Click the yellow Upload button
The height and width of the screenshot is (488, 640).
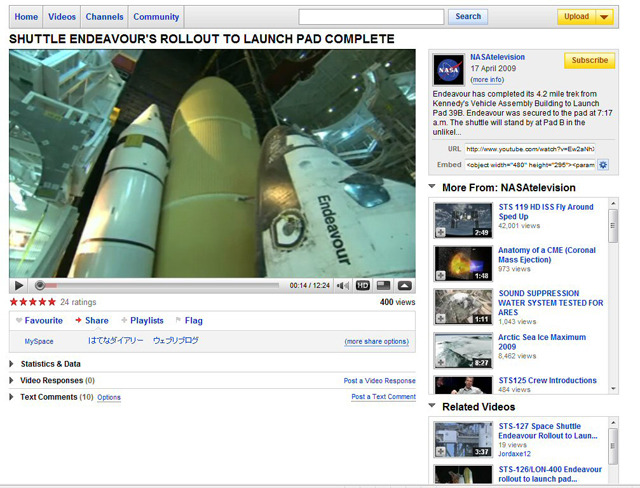tap(576, 17)
